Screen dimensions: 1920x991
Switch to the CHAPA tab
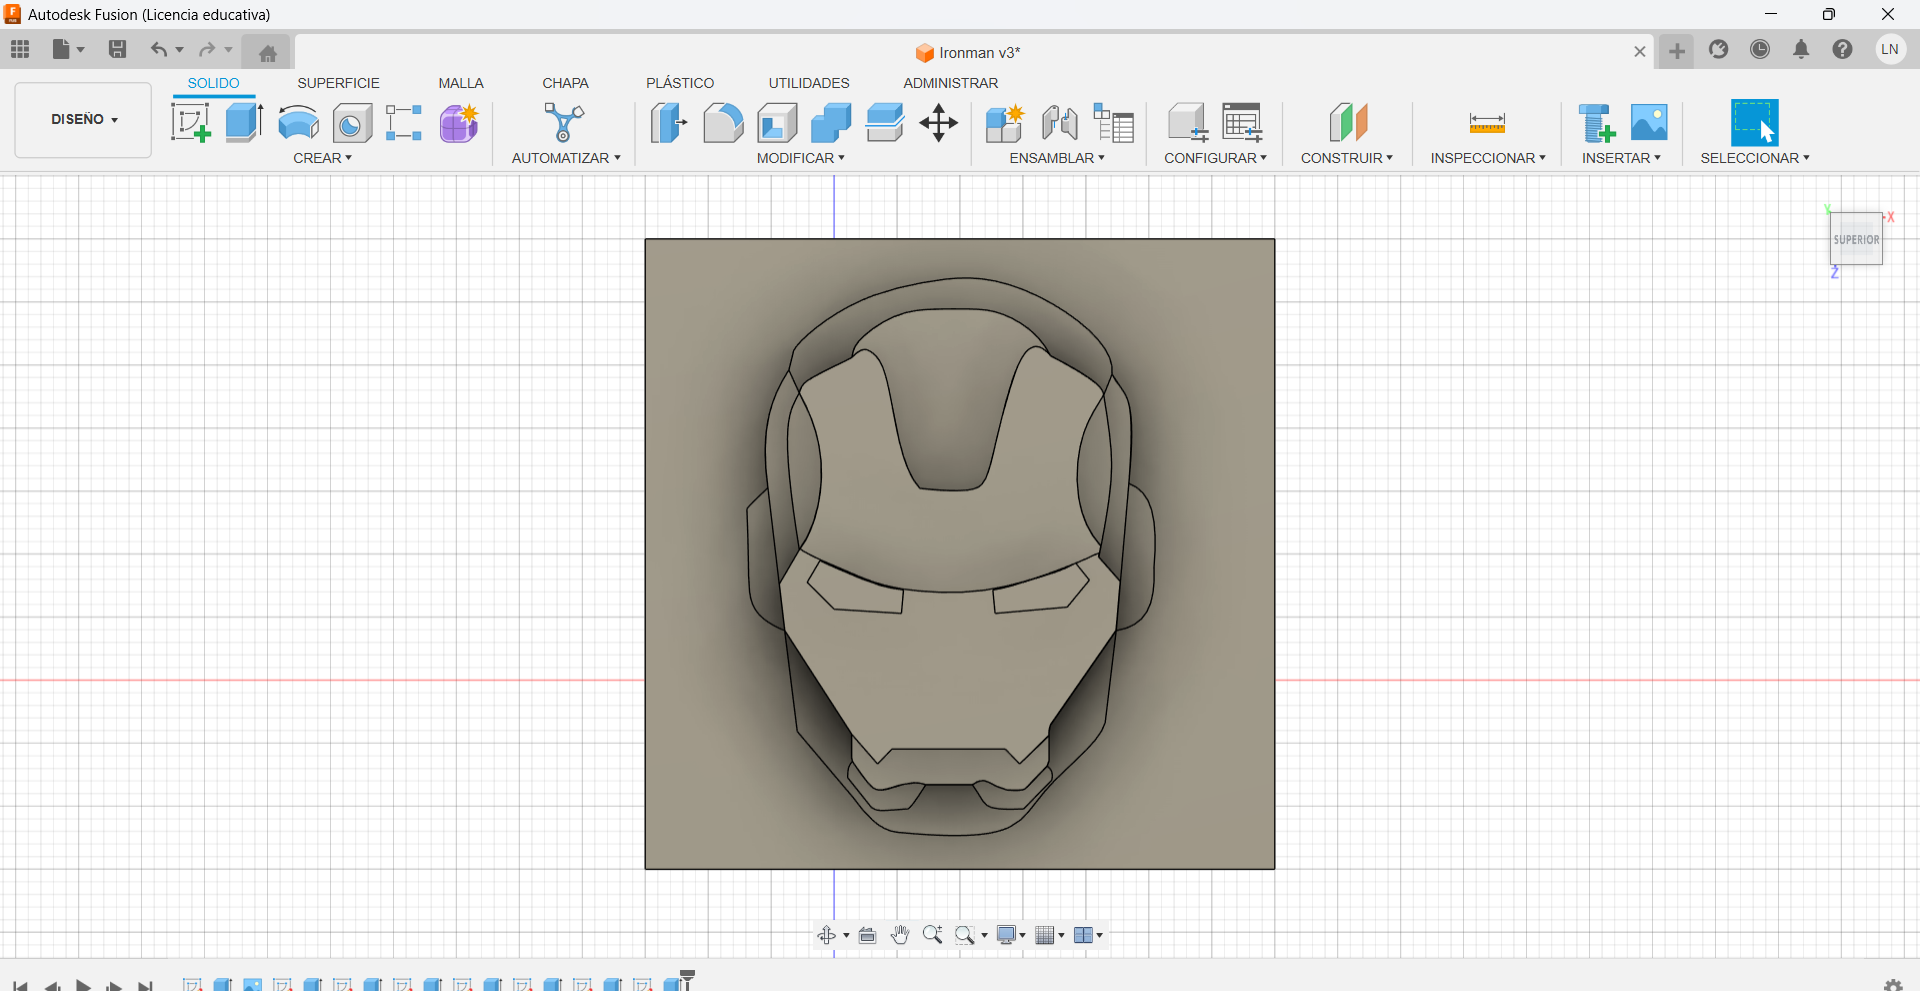[x=565, y=83]
